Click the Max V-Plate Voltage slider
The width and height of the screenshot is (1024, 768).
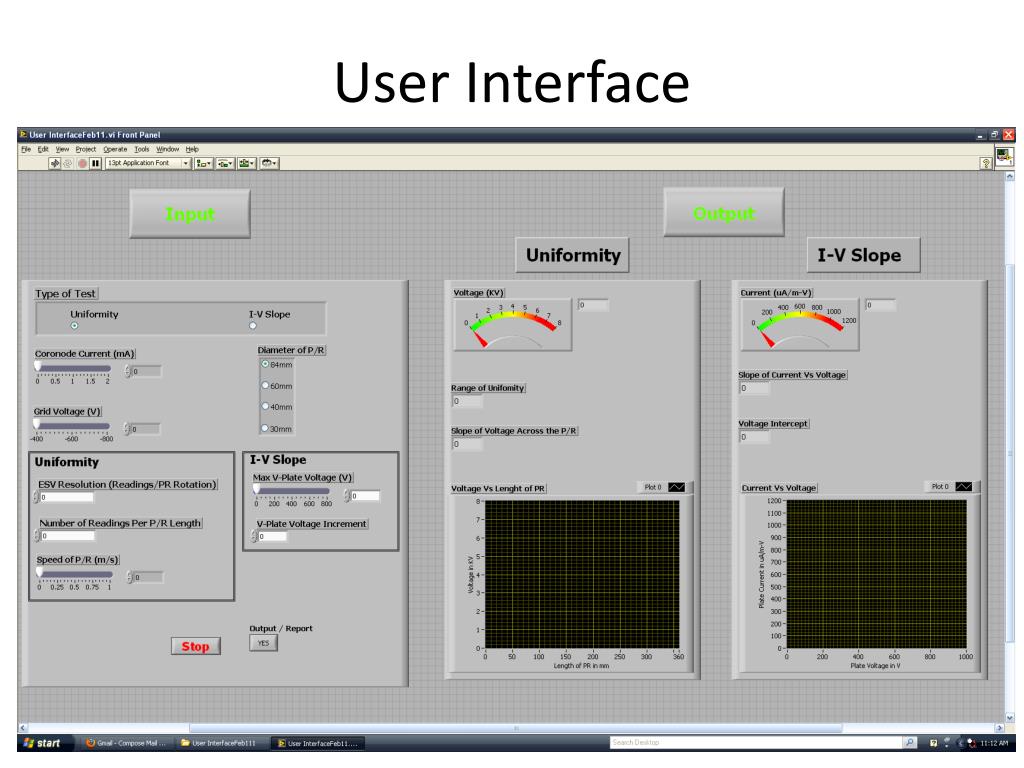(293, 490)
